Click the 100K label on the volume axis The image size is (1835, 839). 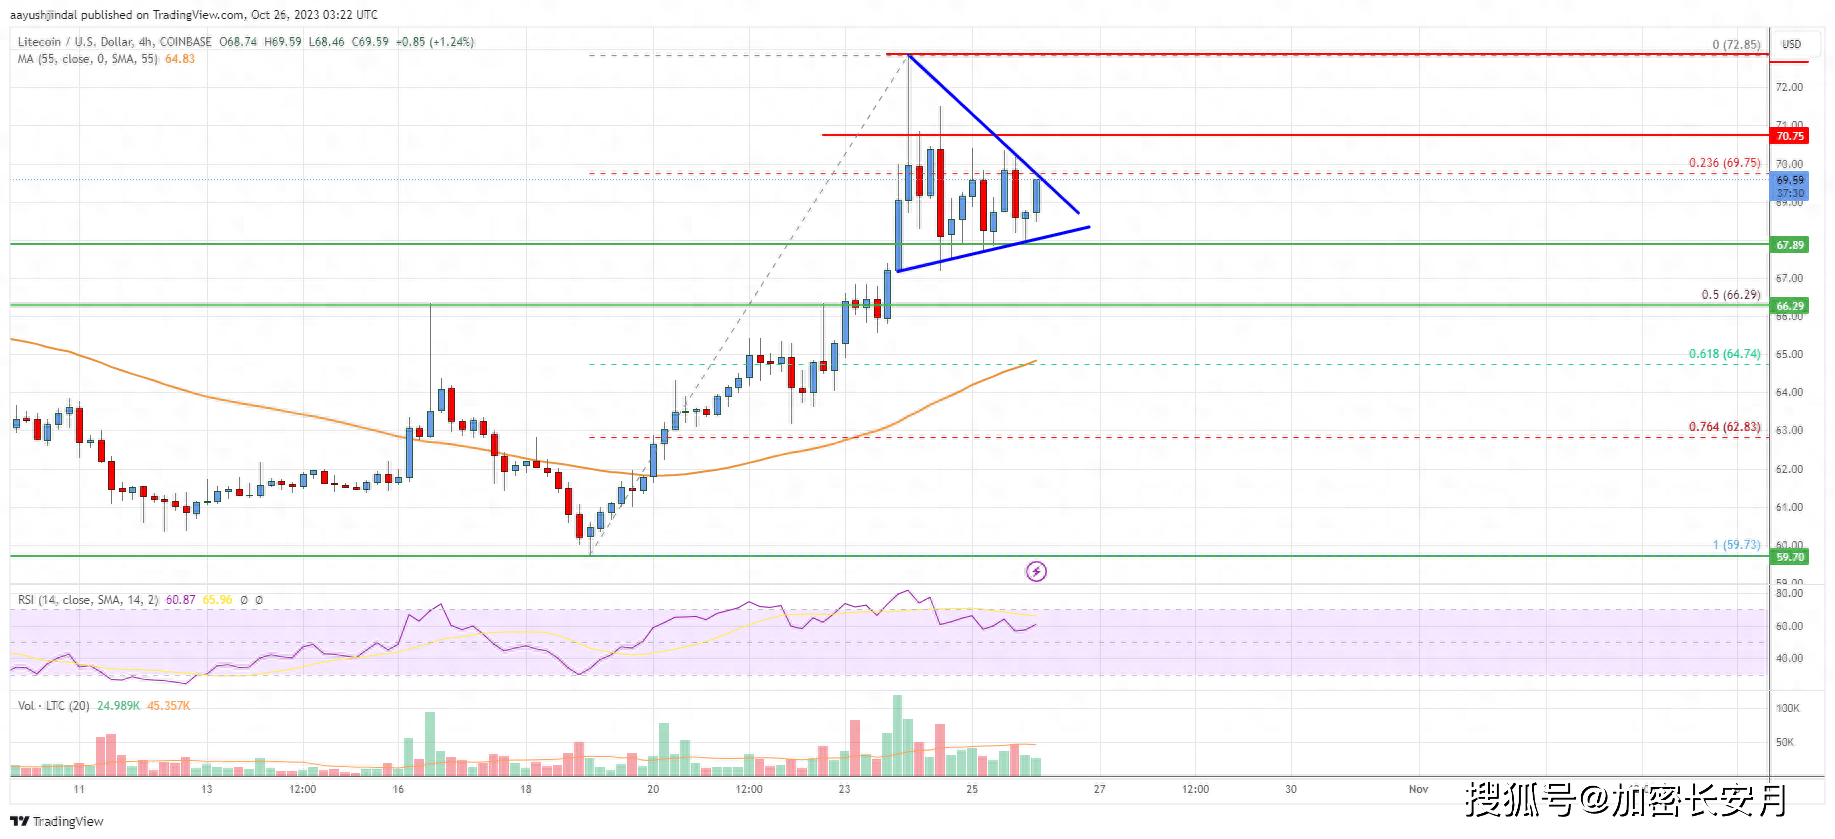pyautogui.click(x=1787, y=708)
